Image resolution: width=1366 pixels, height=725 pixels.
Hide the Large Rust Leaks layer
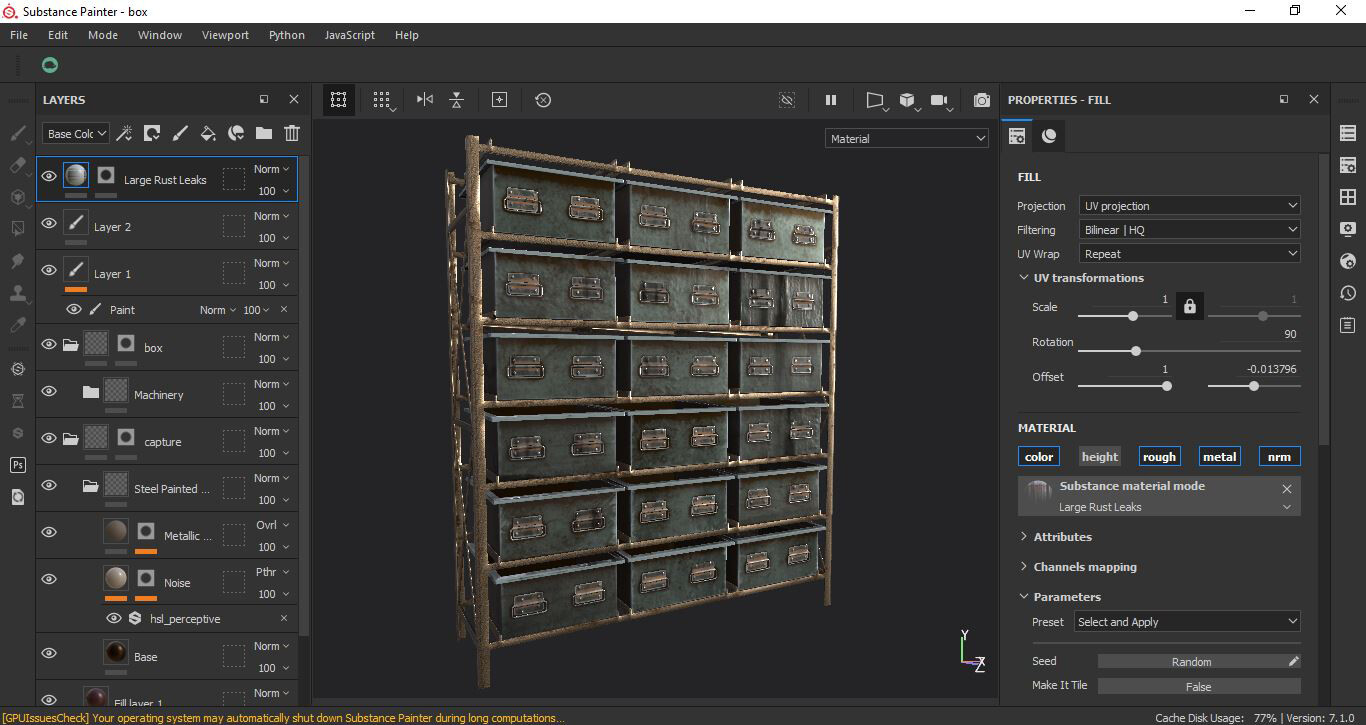48,175
